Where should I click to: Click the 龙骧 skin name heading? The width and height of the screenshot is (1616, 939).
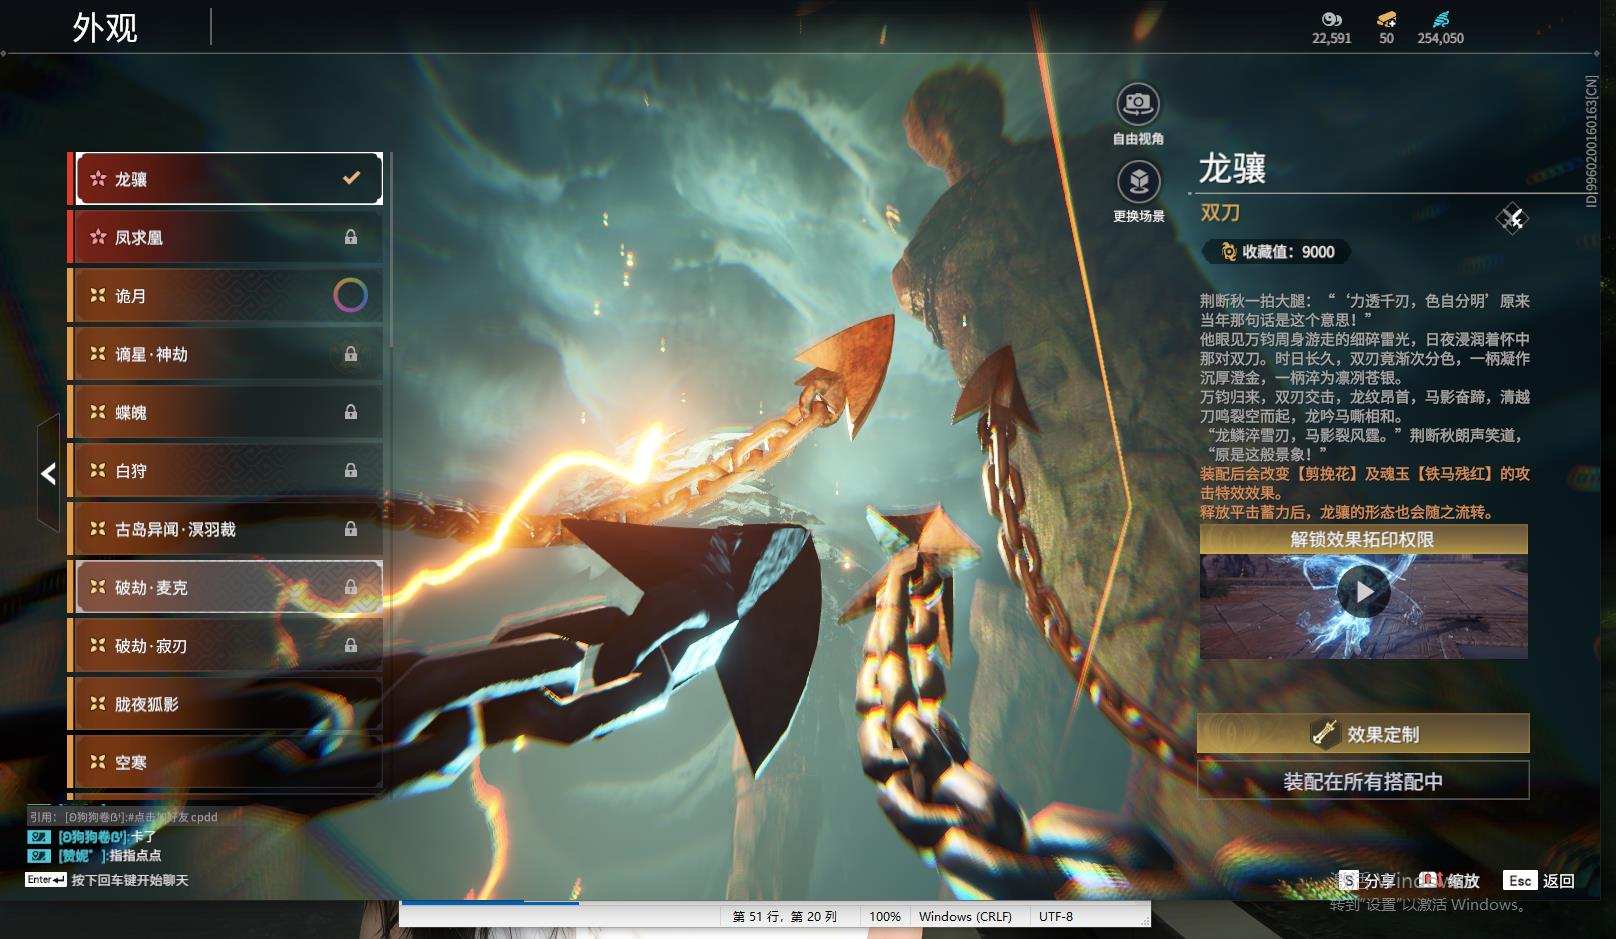(1233, 168)
